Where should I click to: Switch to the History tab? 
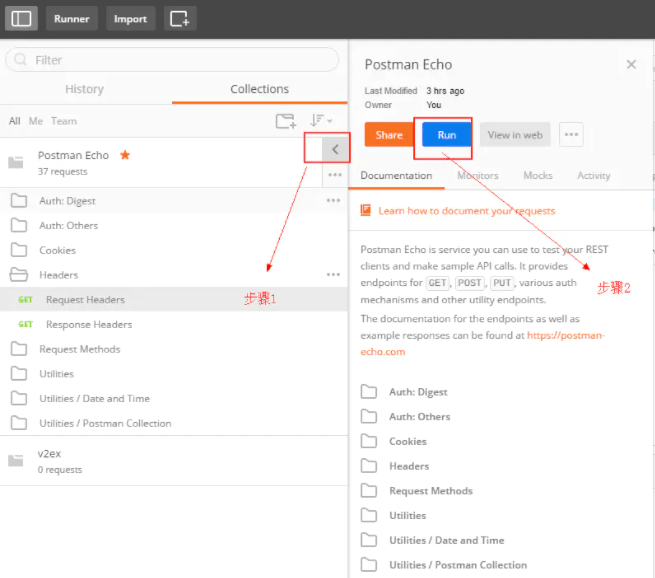tap(84, 89)
